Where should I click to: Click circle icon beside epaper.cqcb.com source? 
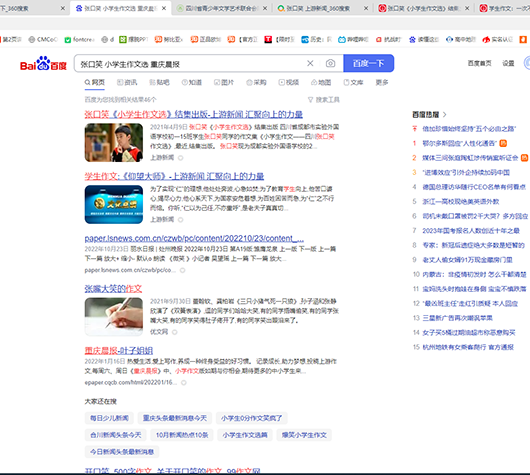(184, 383)
